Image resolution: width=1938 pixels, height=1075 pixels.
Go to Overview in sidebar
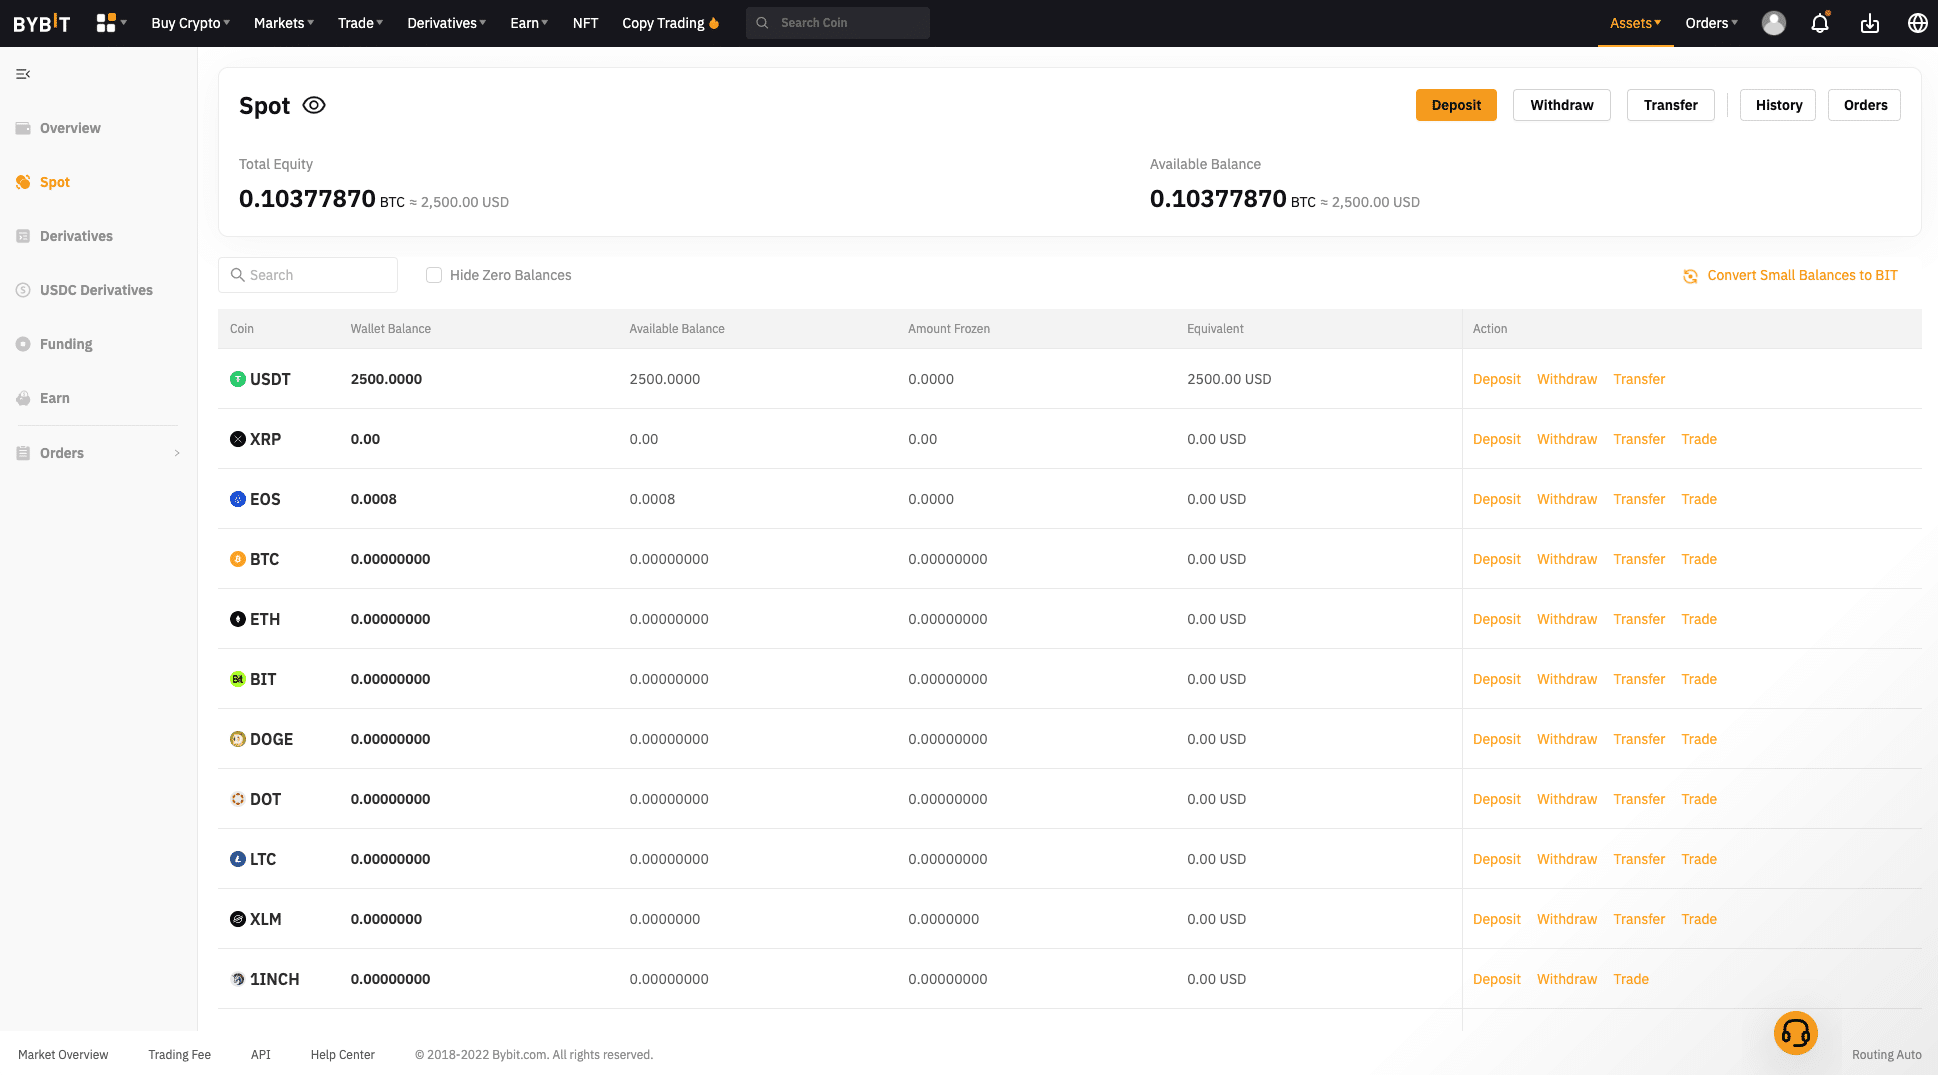[x=70, y=128]
